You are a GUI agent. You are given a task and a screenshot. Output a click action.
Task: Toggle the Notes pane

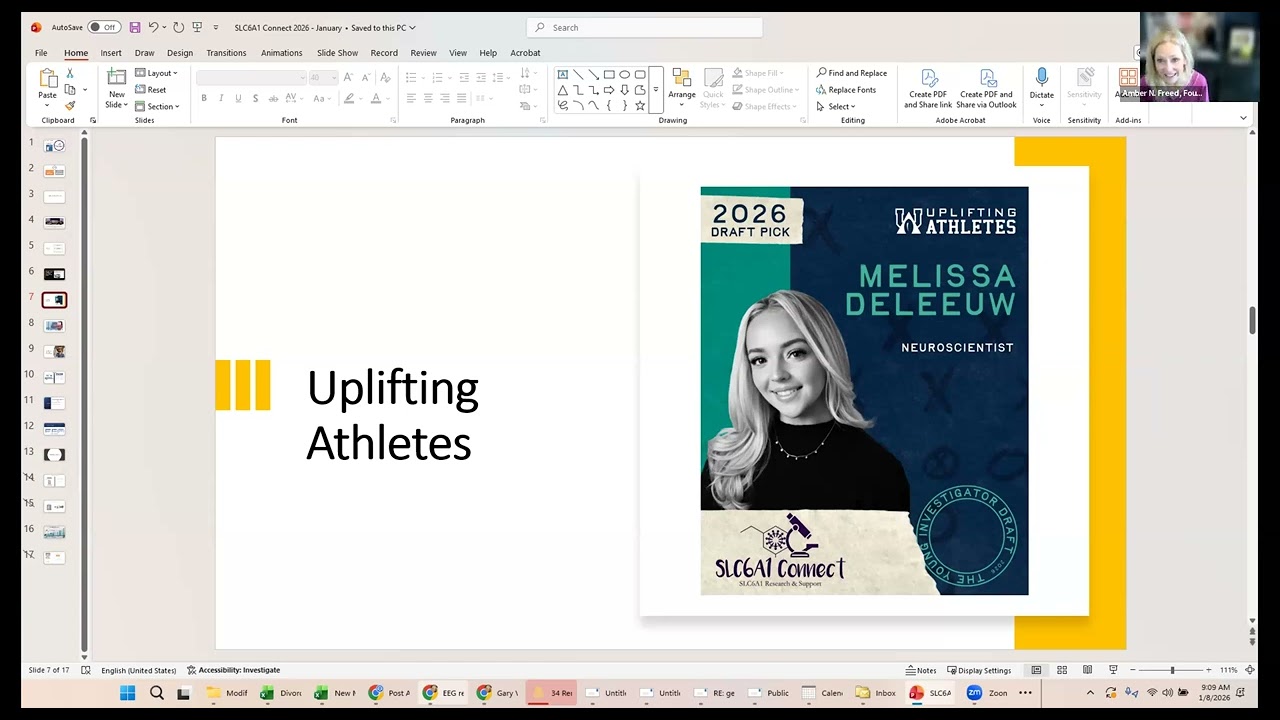click(921, 670)
